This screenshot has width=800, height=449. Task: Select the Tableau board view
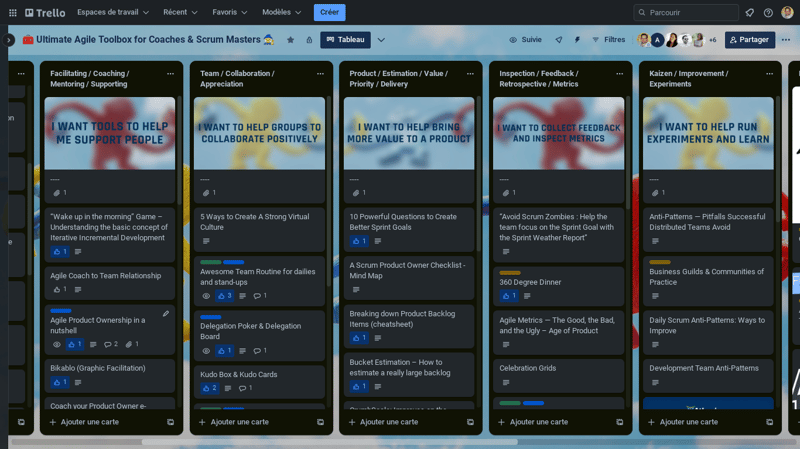(345, 40)
